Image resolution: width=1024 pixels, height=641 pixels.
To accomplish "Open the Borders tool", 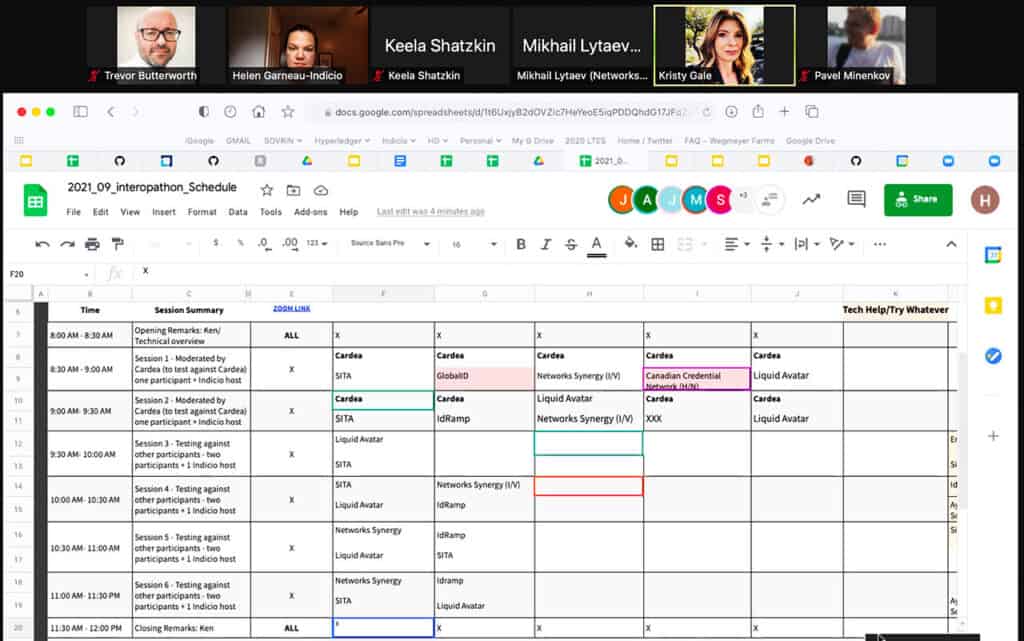I will pos(658,244).
